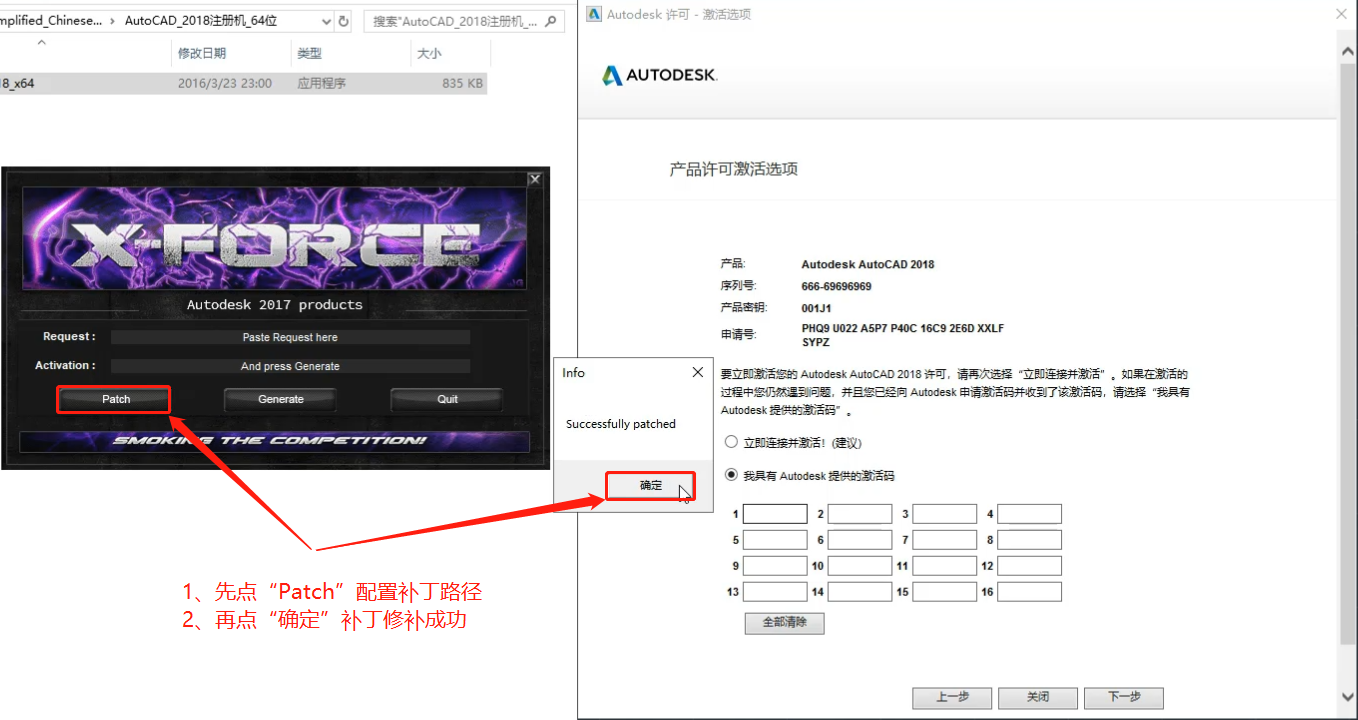Click activation code box number 1

click(775, 513)
